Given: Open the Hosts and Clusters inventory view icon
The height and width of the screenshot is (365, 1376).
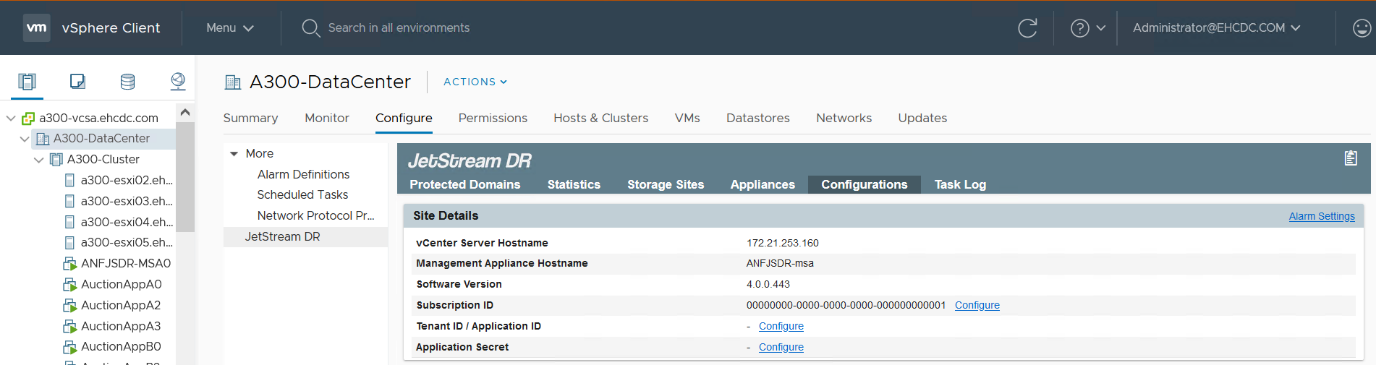Looking at the screenshot, I should click(x=27, y=81).
